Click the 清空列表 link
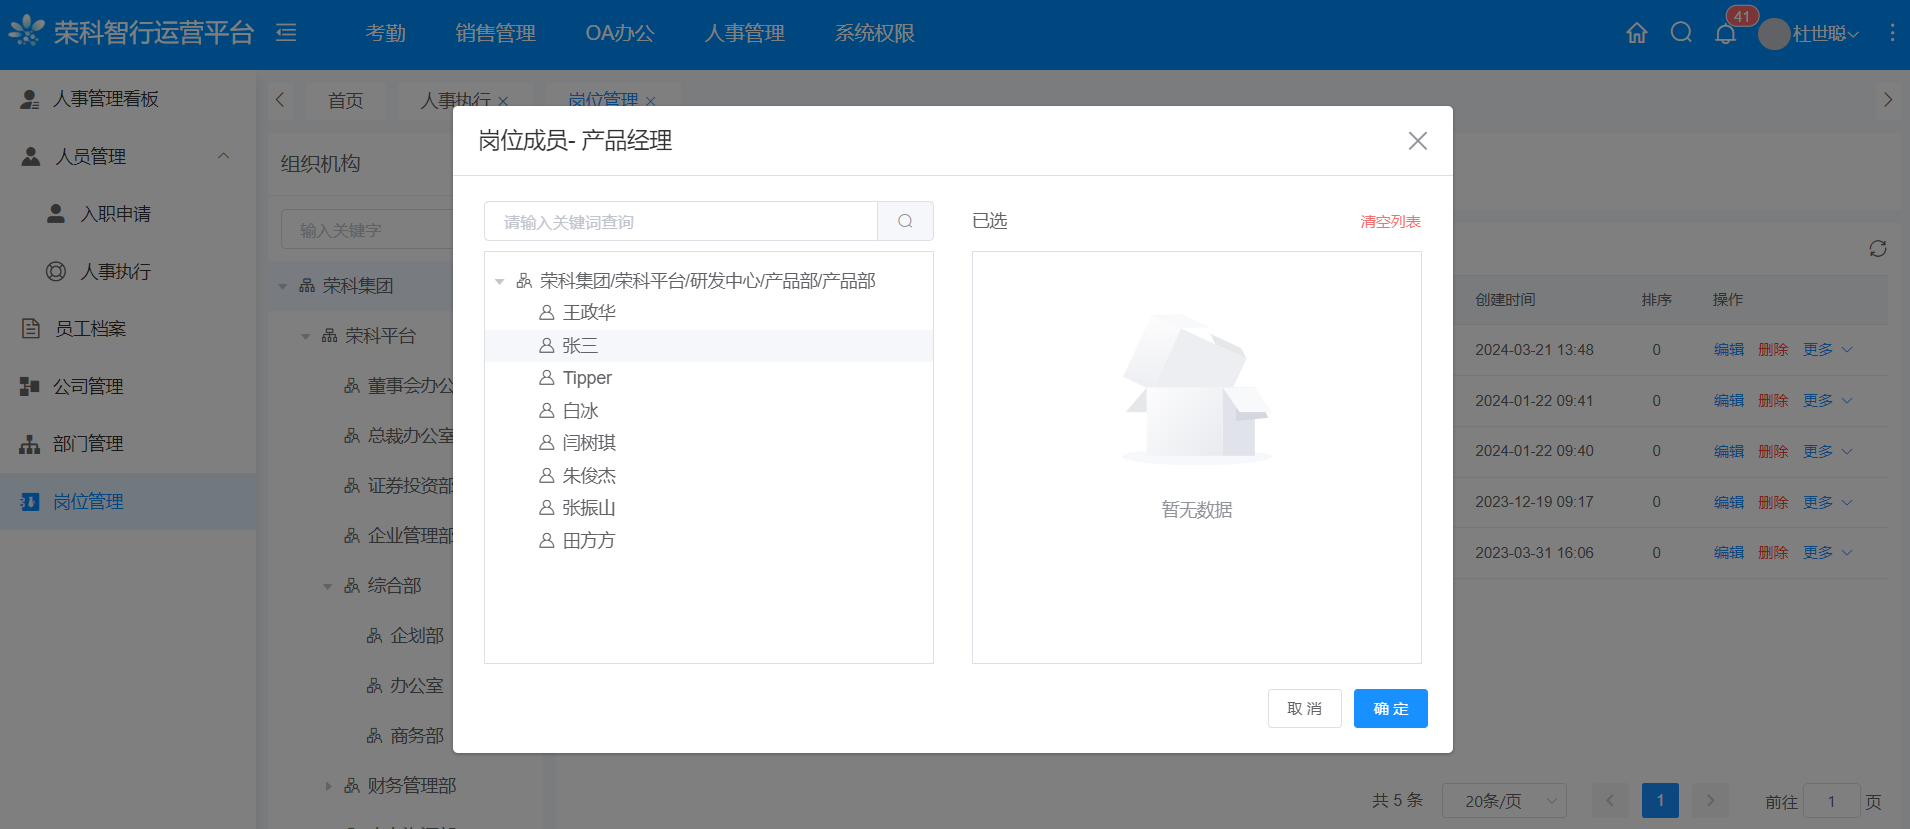Image resolution: width=1910 pixels, height=829 pixels. tap(1390, 222)
